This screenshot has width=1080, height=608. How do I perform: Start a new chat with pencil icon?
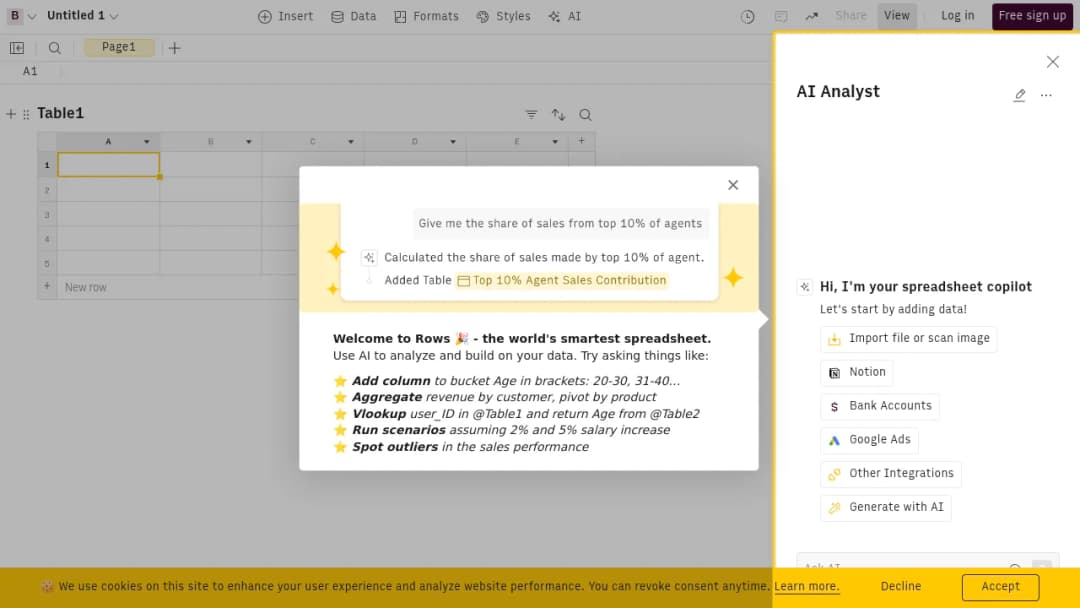[x=1019, y=95]
